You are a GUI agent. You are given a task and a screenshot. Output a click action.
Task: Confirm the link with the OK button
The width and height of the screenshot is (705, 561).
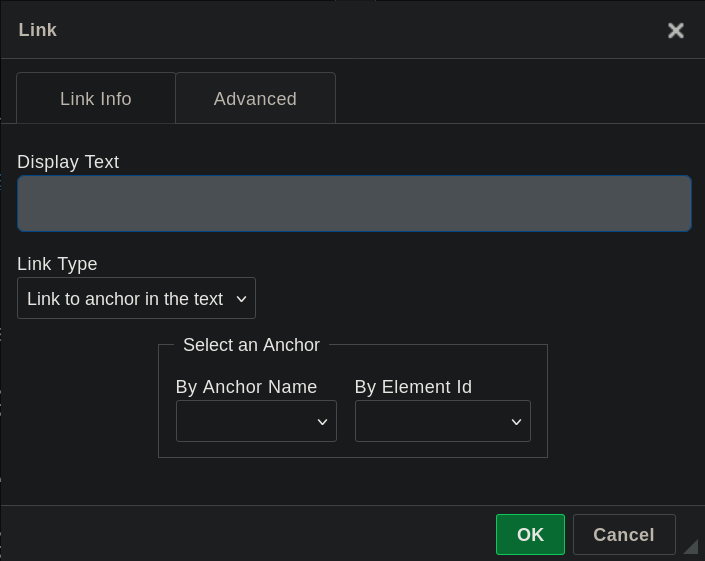click(530, 535)
